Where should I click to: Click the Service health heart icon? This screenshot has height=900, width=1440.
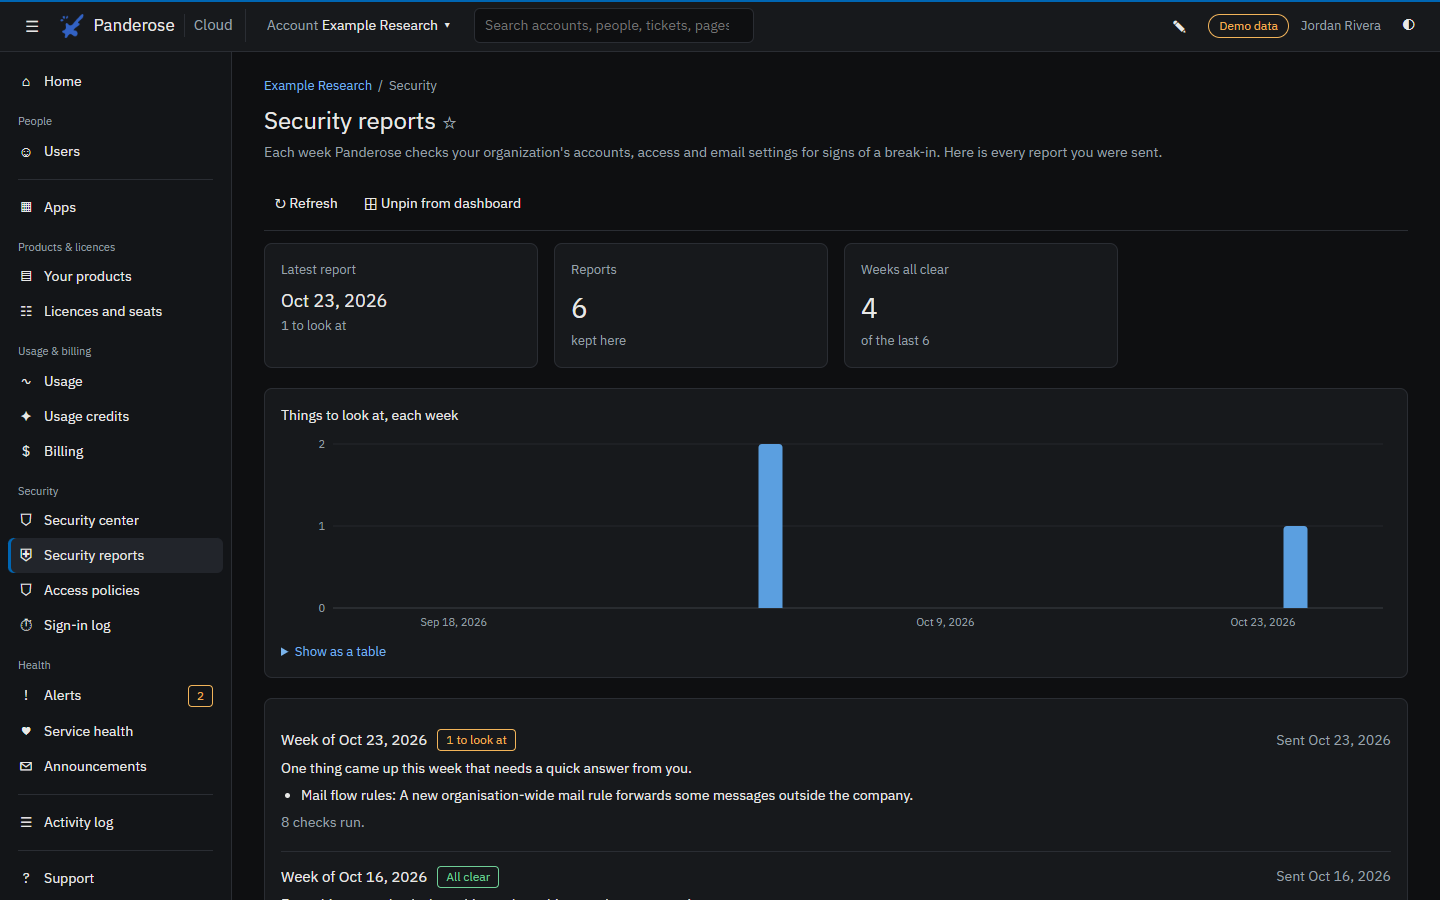(26, 731)
